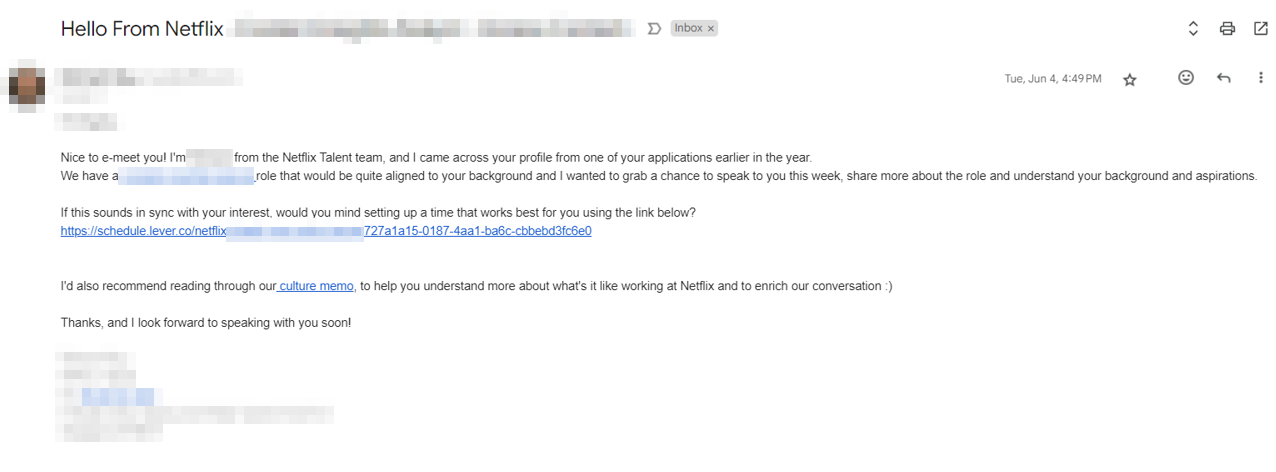This screenshot has height=472, width=1276.
Task: Open the schedule.lever.co scheduling link
Action: (x=326, y=231)
